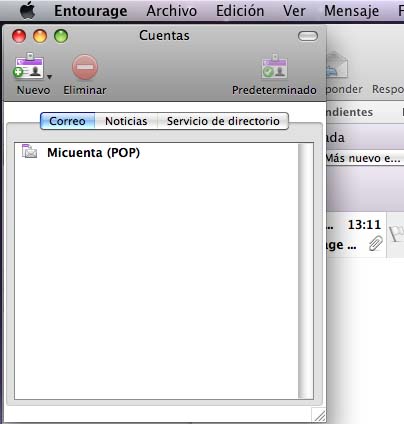Switch to the Noticias tab

pyautogui.click(x=126, y=121)
